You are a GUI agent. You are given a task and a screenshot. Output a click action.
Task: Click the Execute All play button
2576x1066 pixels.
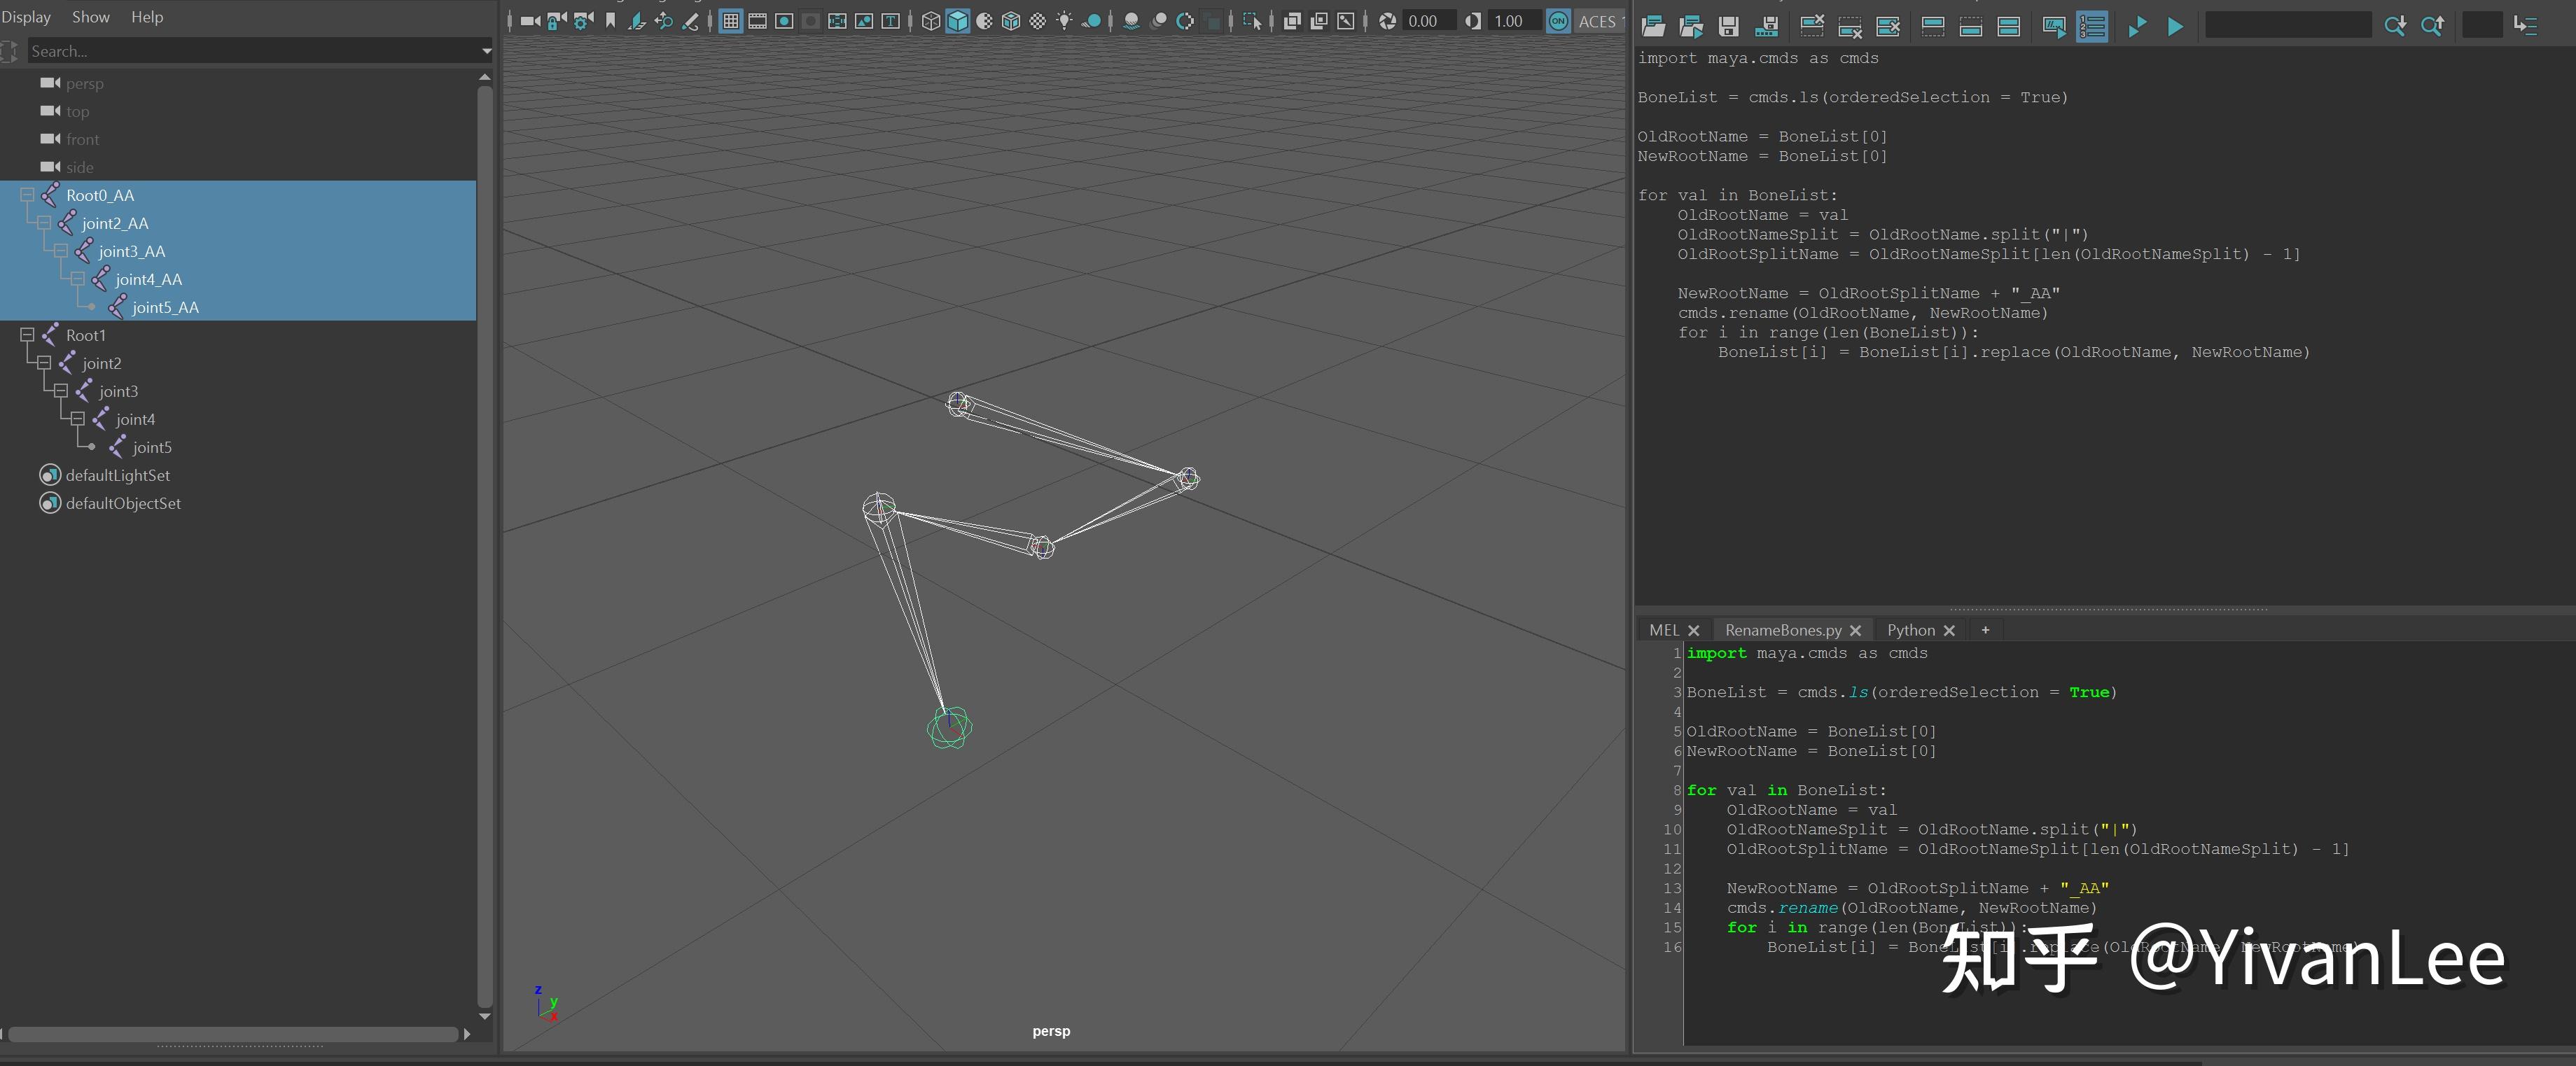tap(2175, 26)
